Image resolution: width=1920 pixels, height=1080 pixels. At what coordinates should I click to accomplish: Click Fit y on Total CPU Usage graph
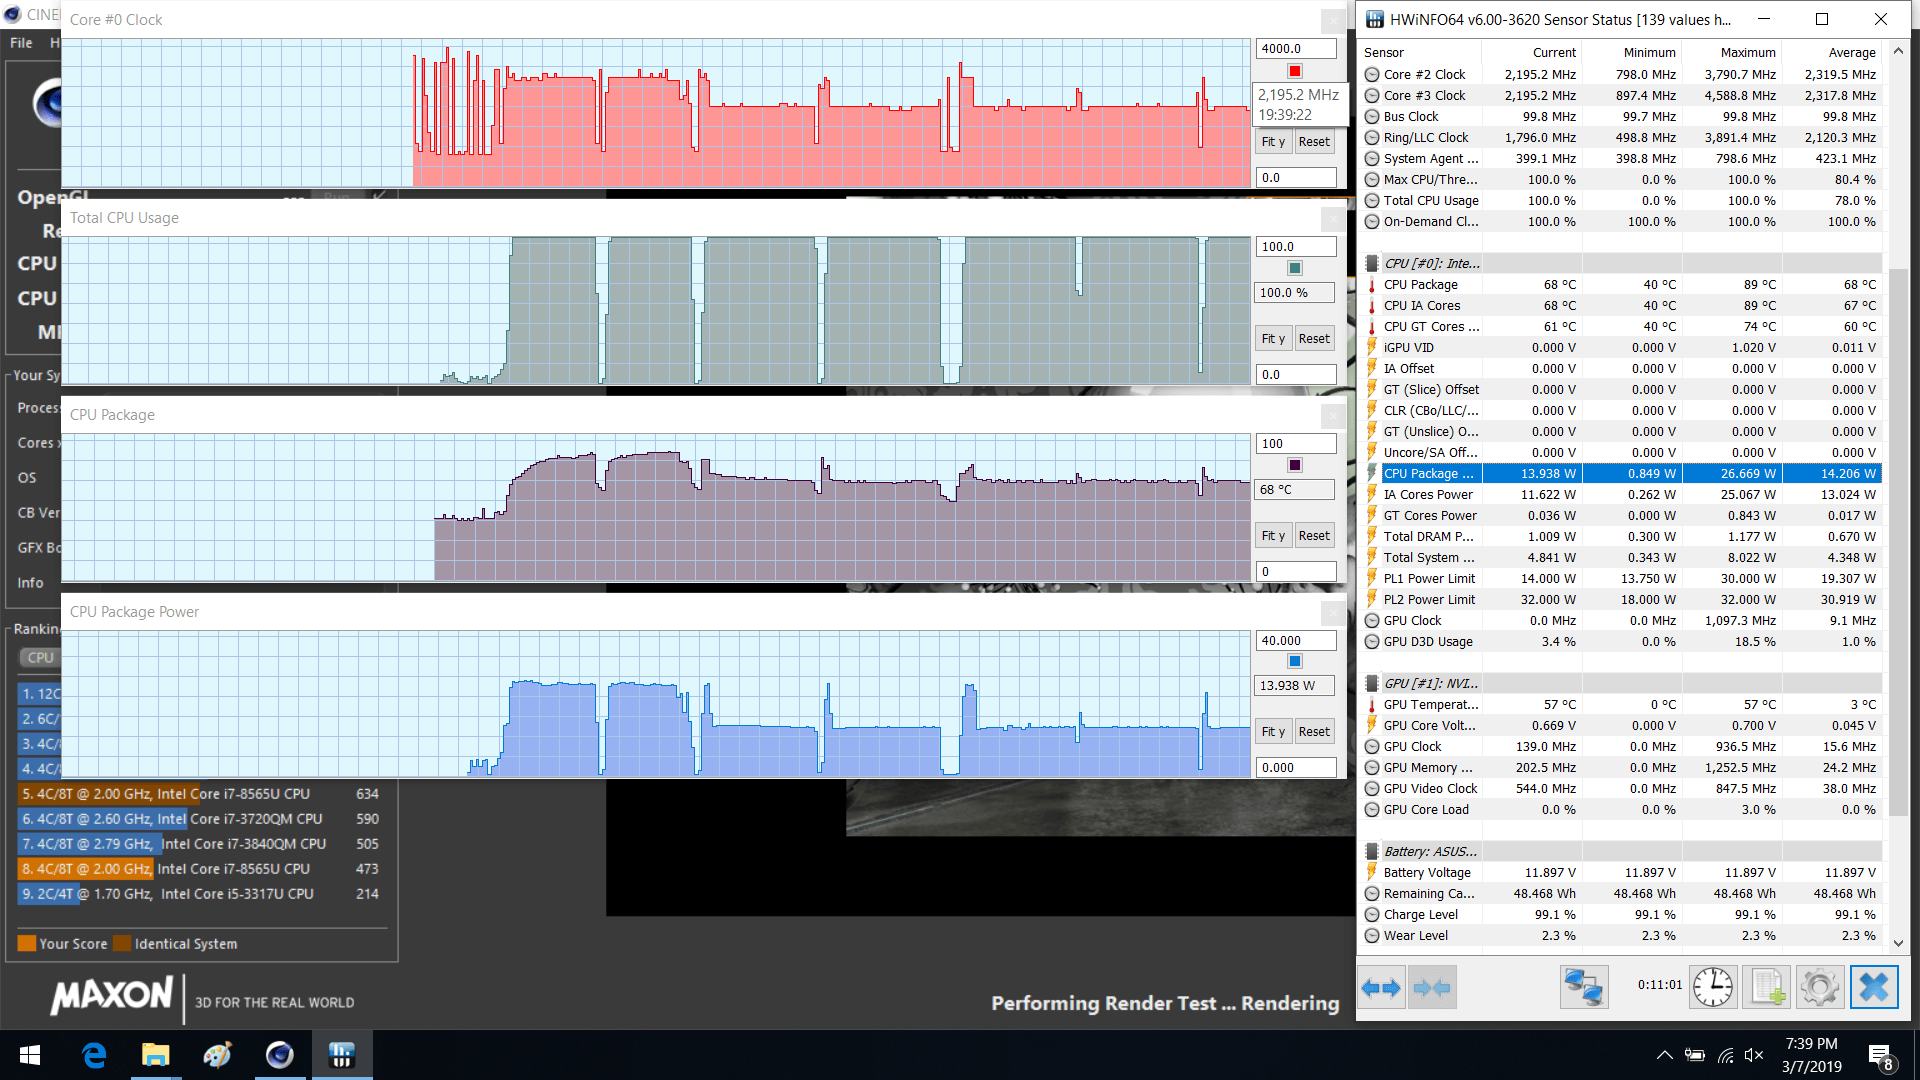click(x=1273, y=339)
